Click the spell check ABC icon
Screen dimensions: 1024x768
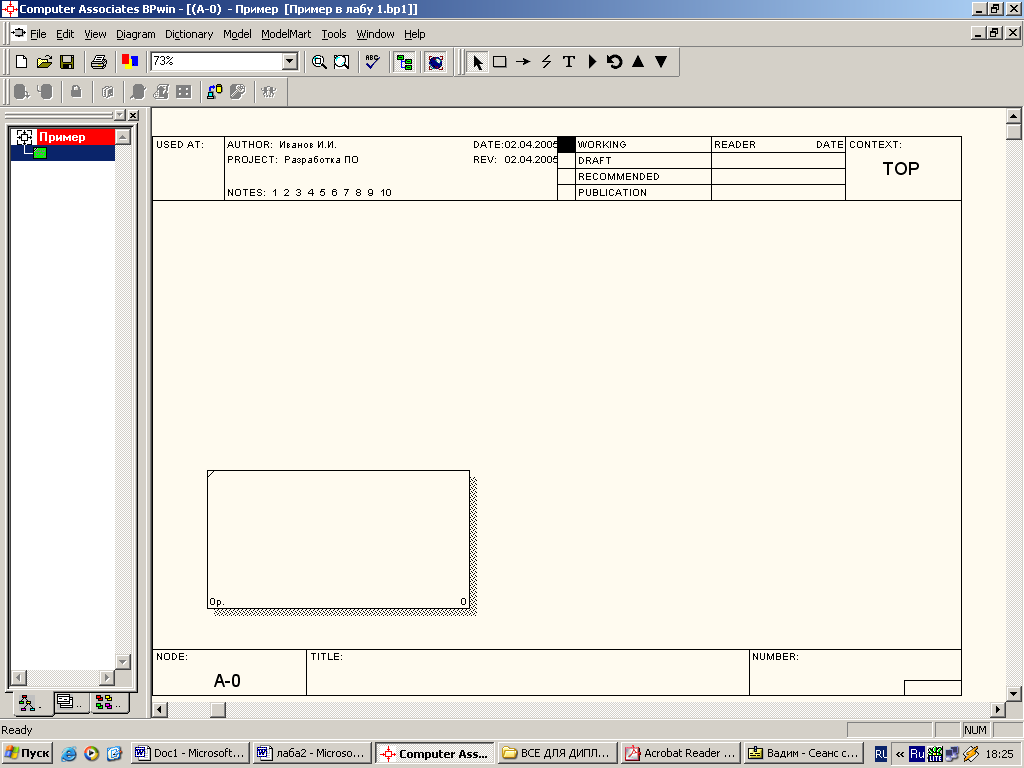[372, 62]
